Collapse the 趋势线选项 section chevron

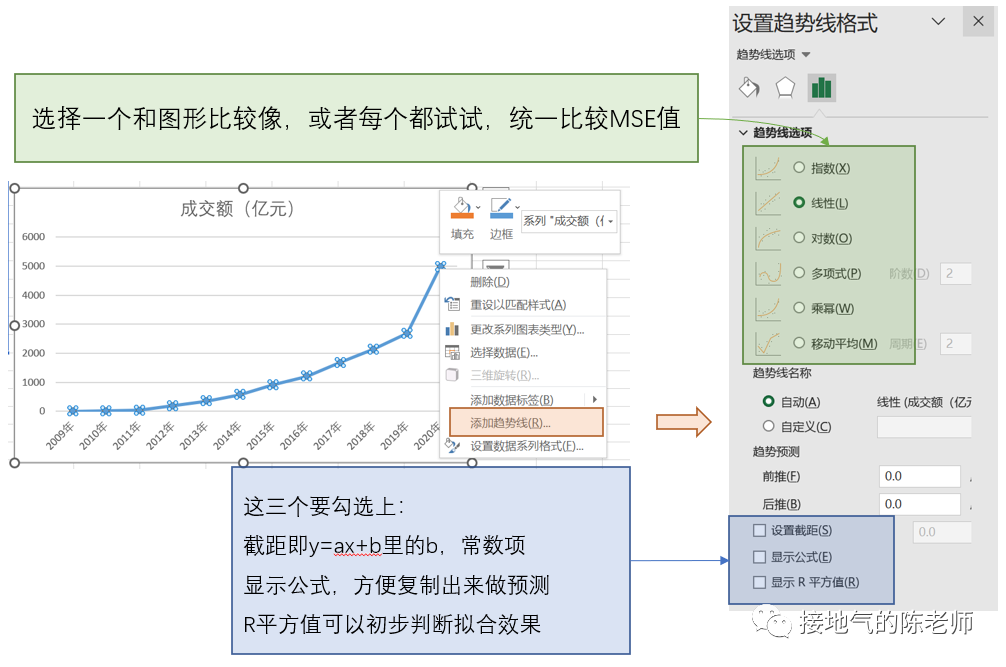point(743,133)
